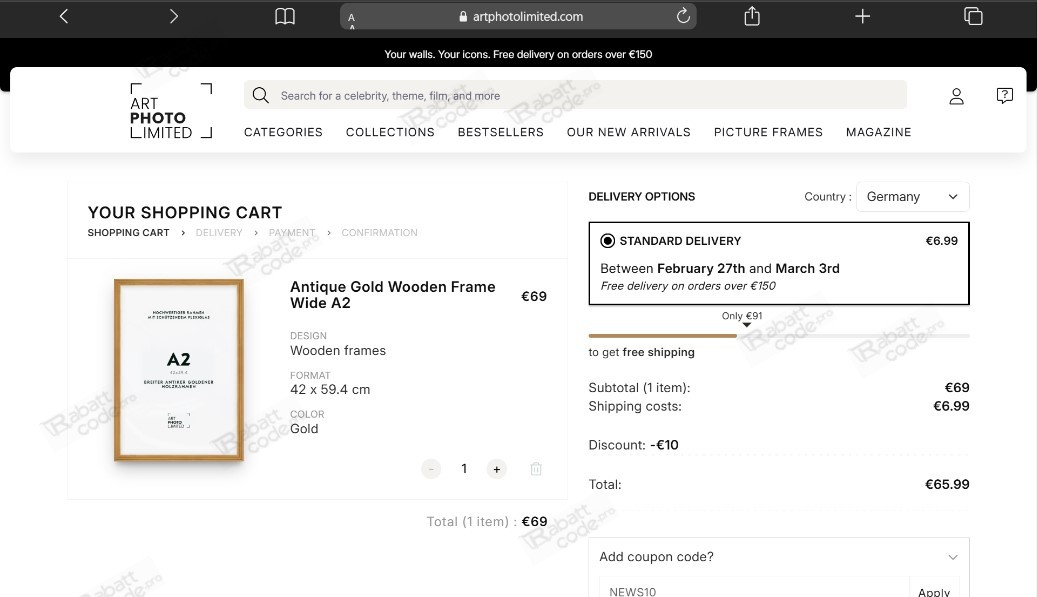Select the Standard Delivery radio option
This screenshot has width=1037, height=597.
607,241
